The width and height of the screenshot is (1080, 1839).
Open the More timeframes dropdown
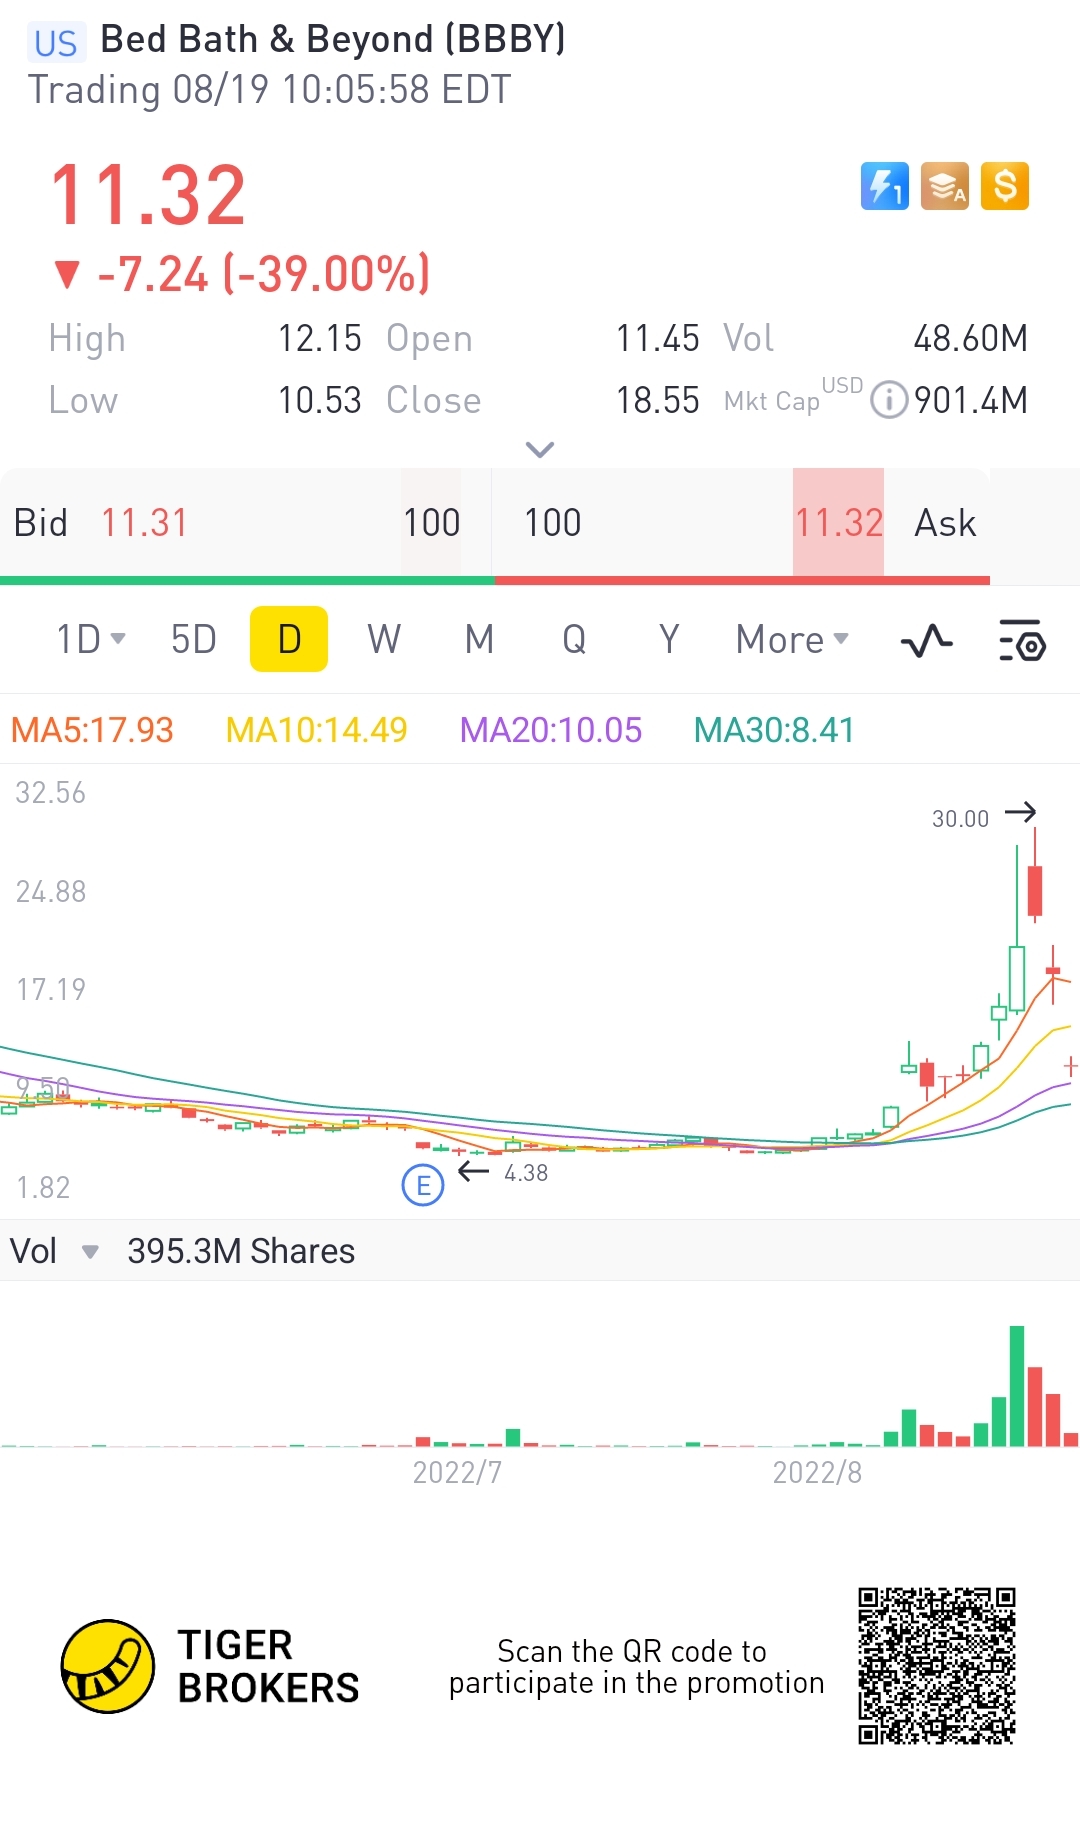point(792,639)
